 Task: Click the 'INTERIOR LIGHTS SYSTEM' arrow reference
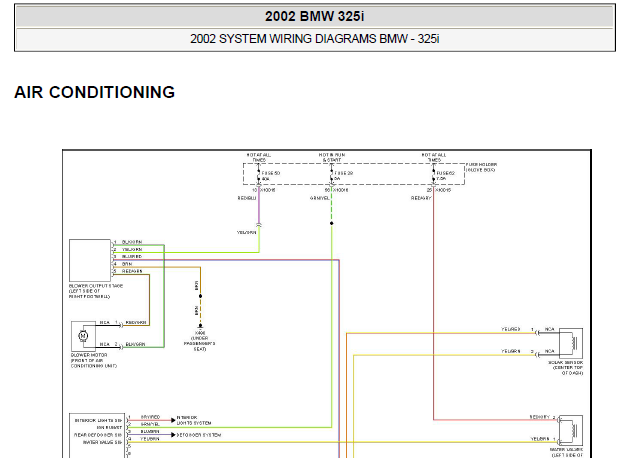(x=194, y=420)
